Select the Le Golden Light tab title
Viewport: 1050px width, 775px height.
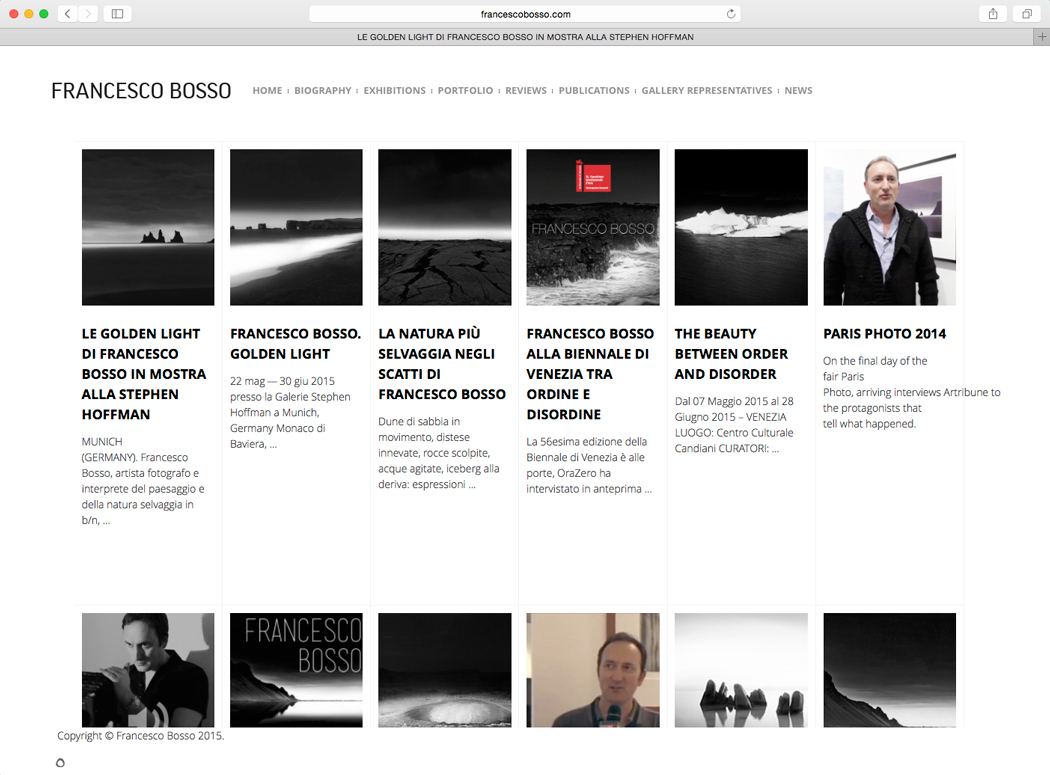click(x=525, y=37)
